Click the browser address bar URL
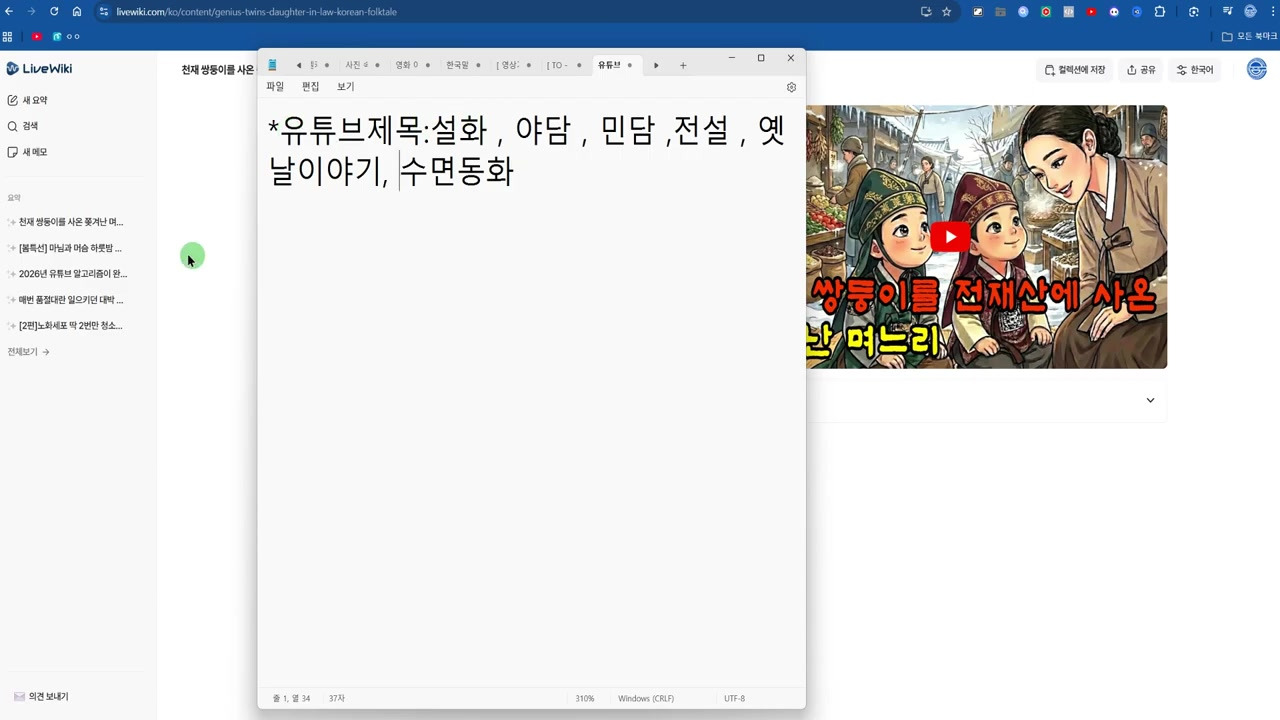The width and height of the screenshot is (1280, 720). click(x=256, y=12)
